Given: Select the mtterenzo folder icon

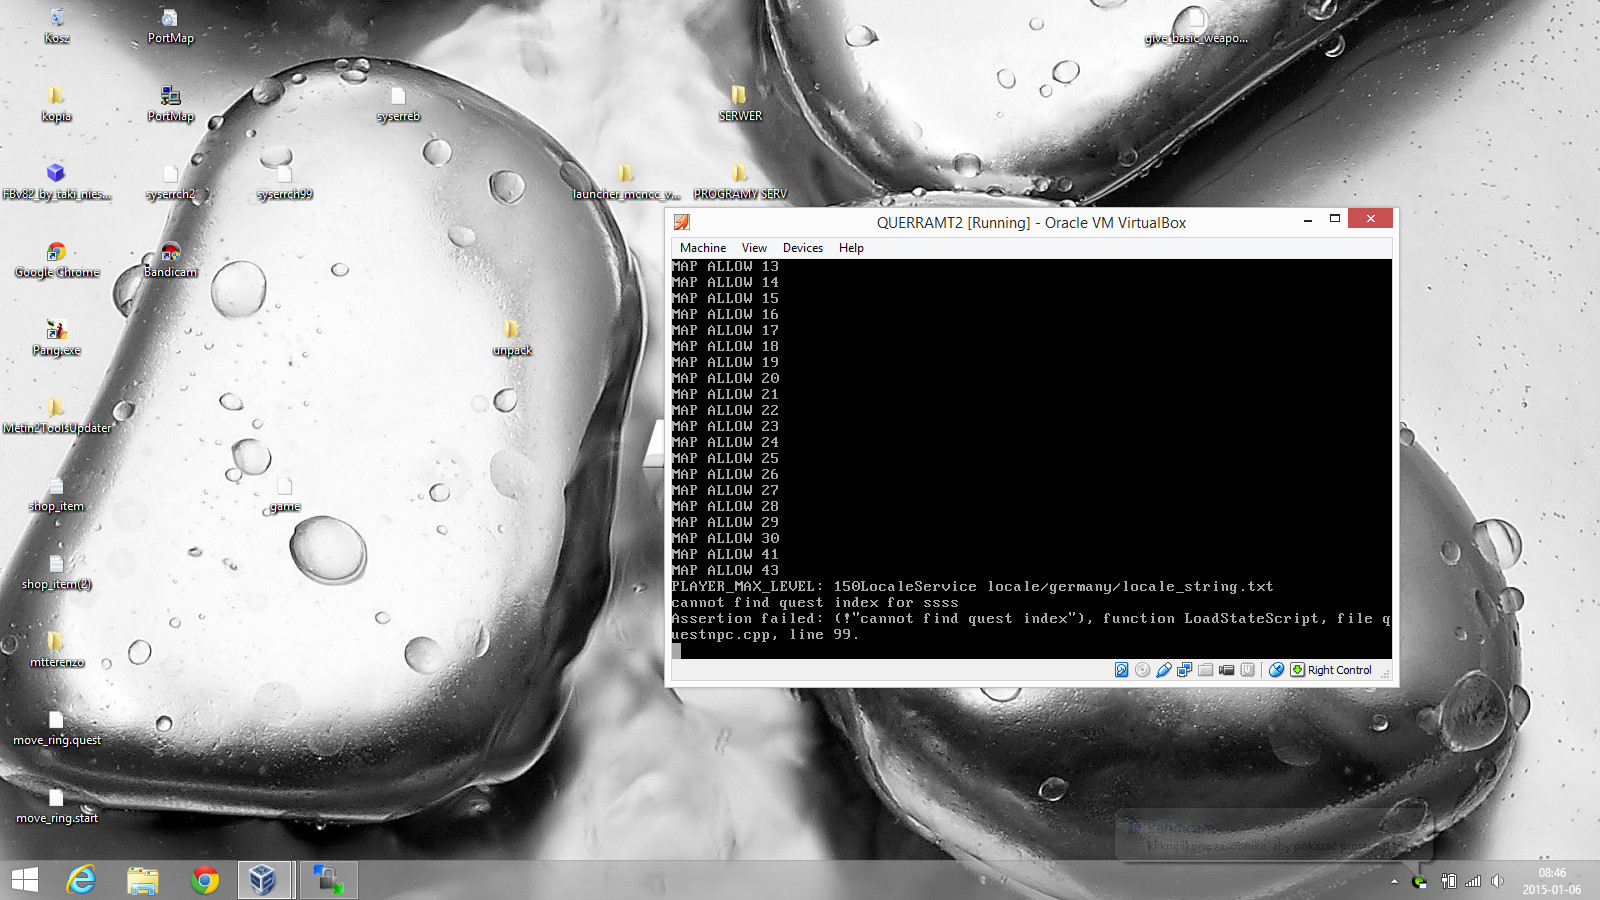Looking at the screenshot, I should coord(57,650).
